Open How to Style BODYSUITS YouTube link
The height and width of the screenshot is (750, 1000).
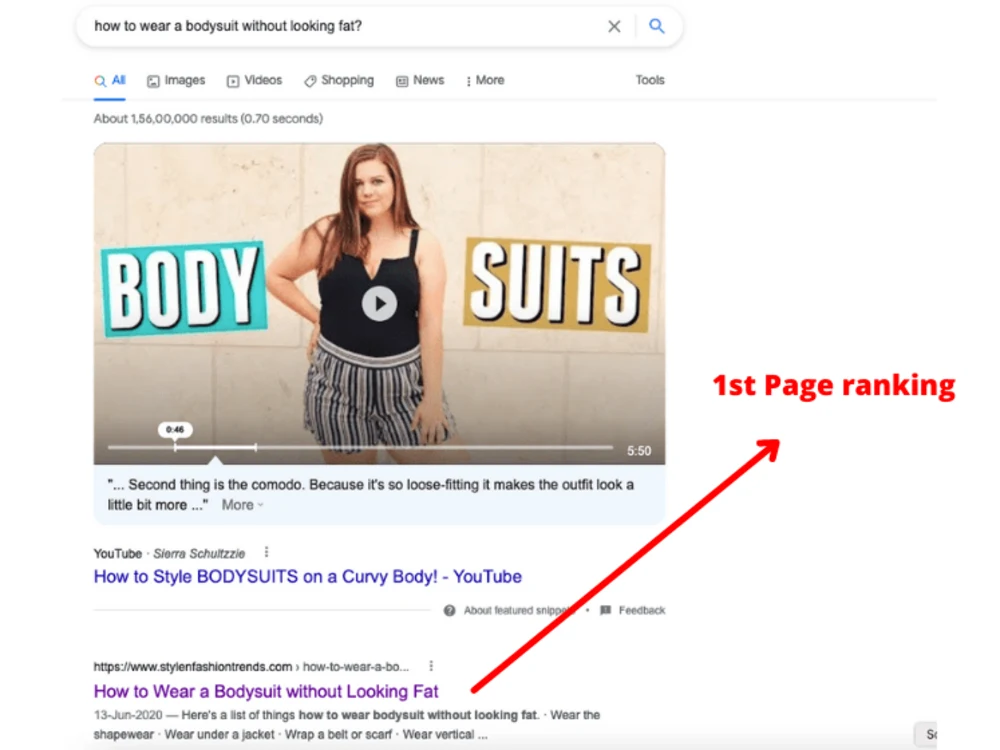click(x=307, y=577)
